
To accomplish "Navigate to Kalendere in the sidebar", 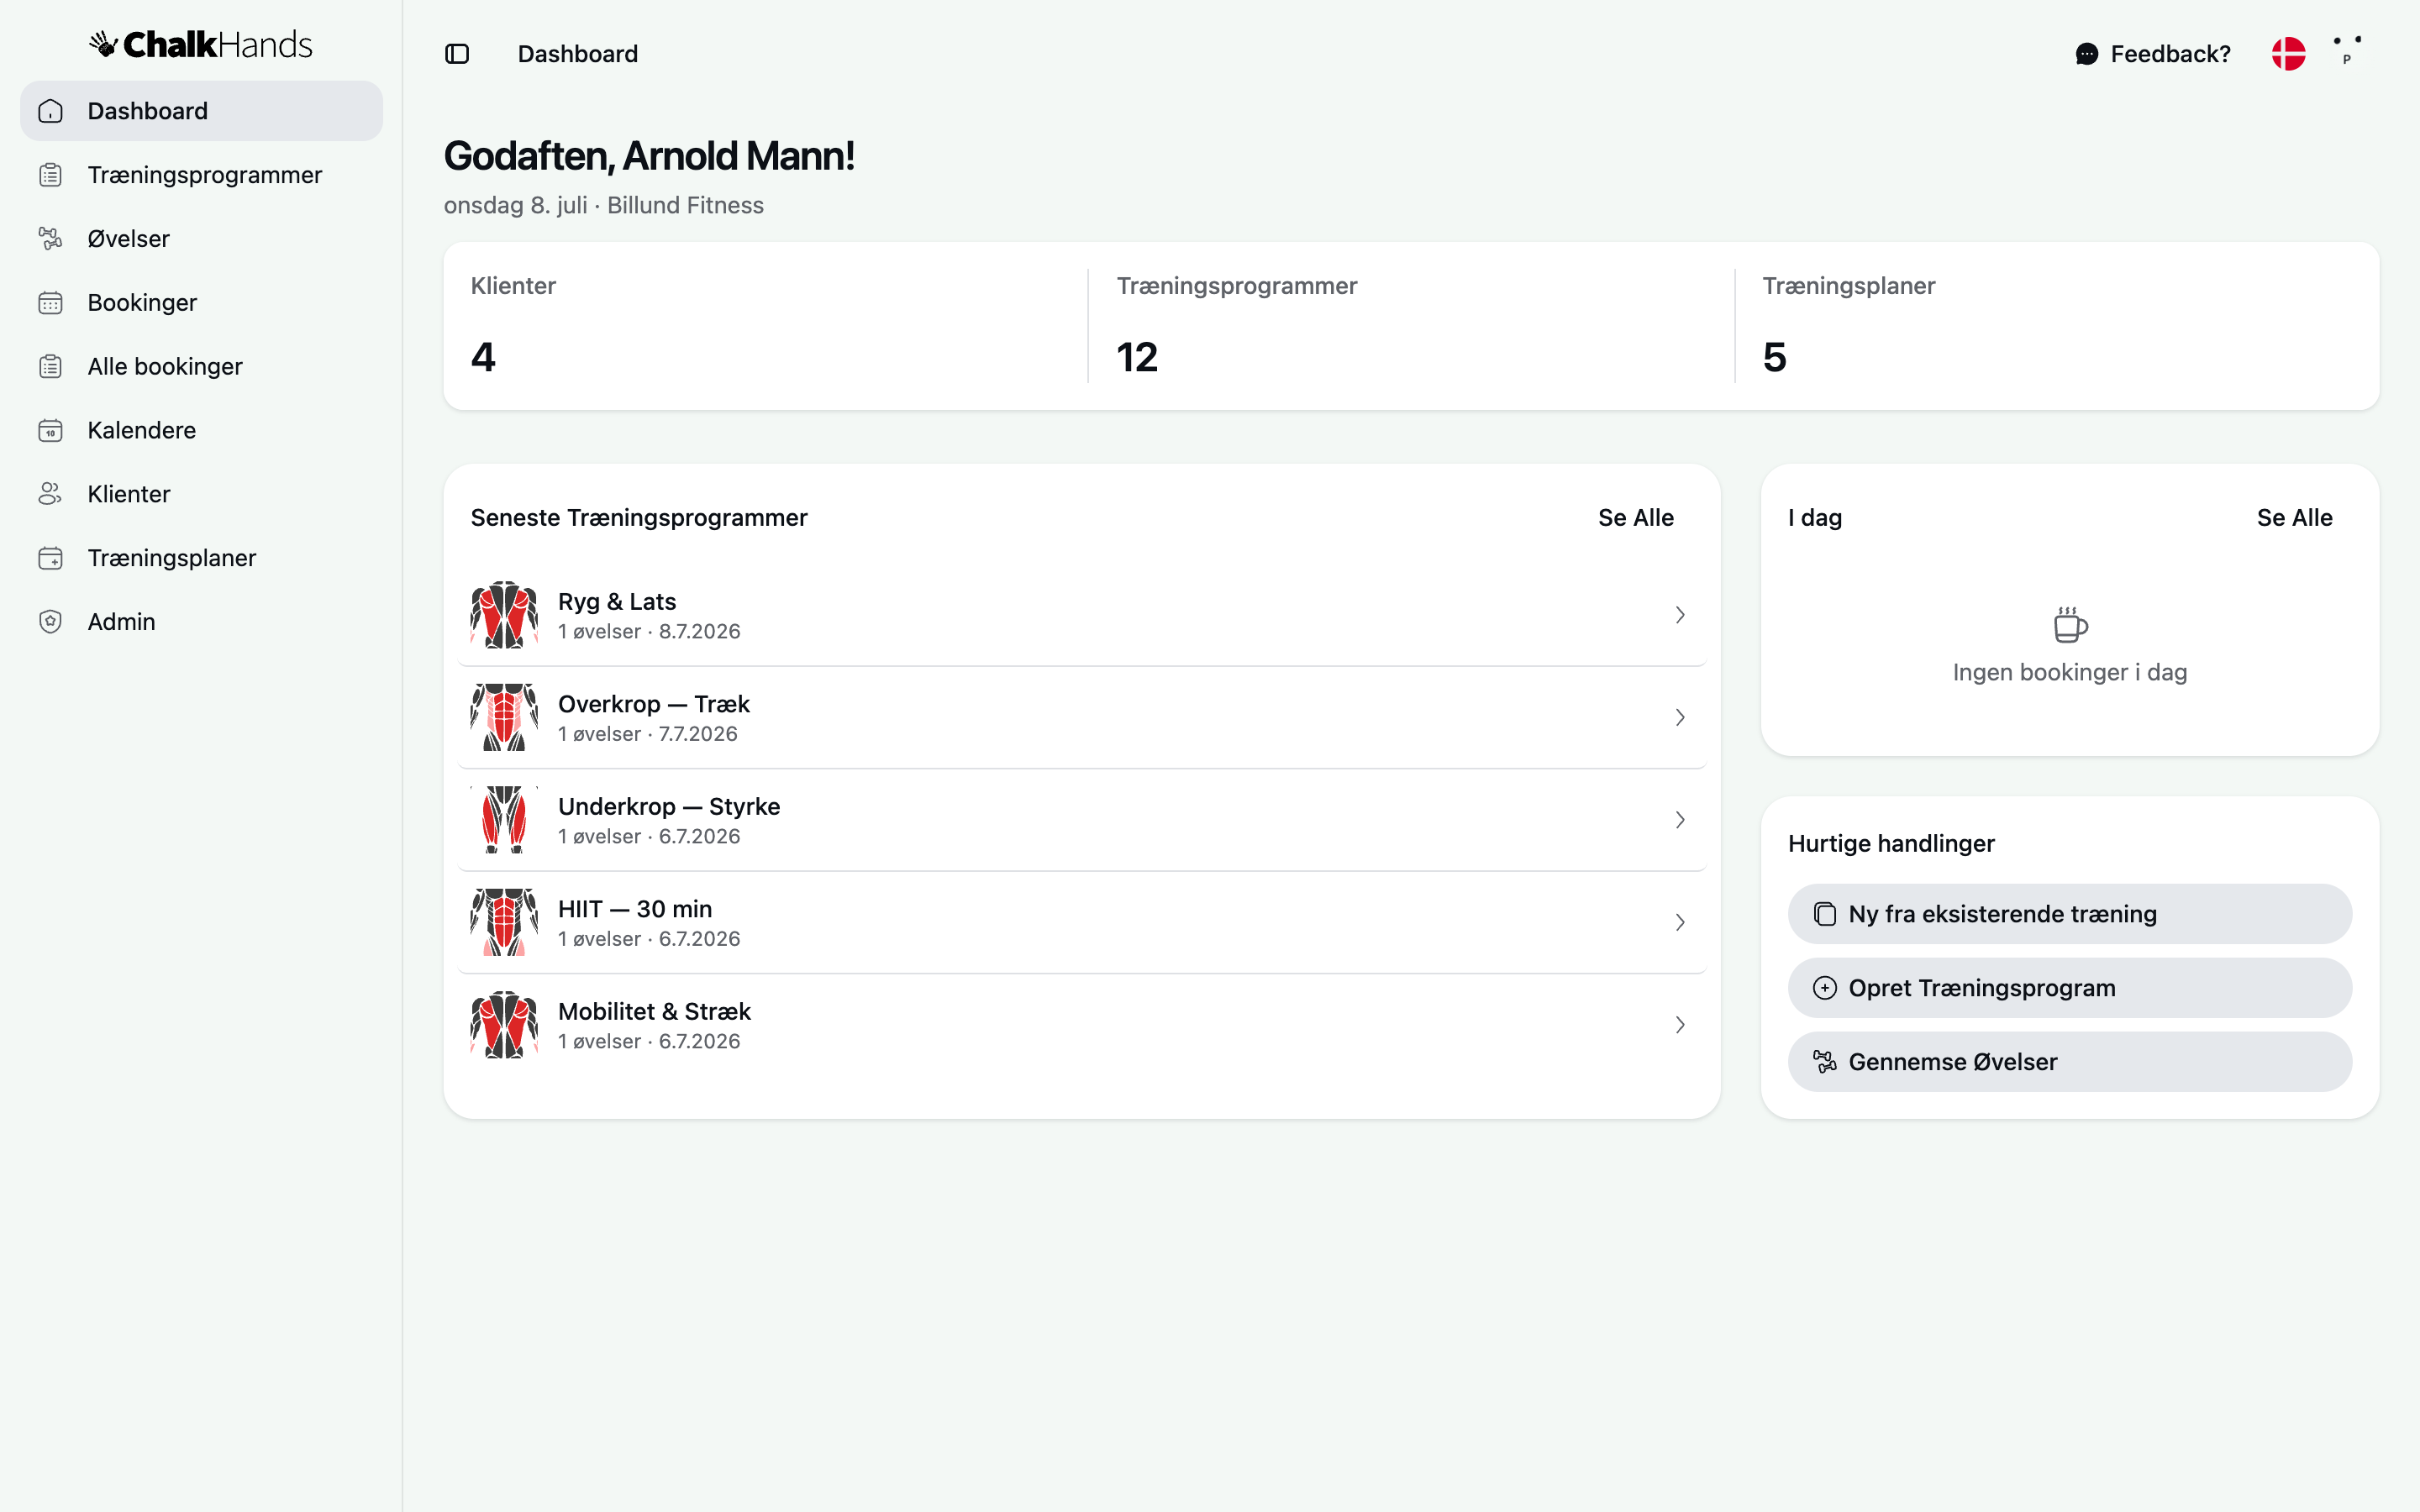I will (x=201, y=431).
